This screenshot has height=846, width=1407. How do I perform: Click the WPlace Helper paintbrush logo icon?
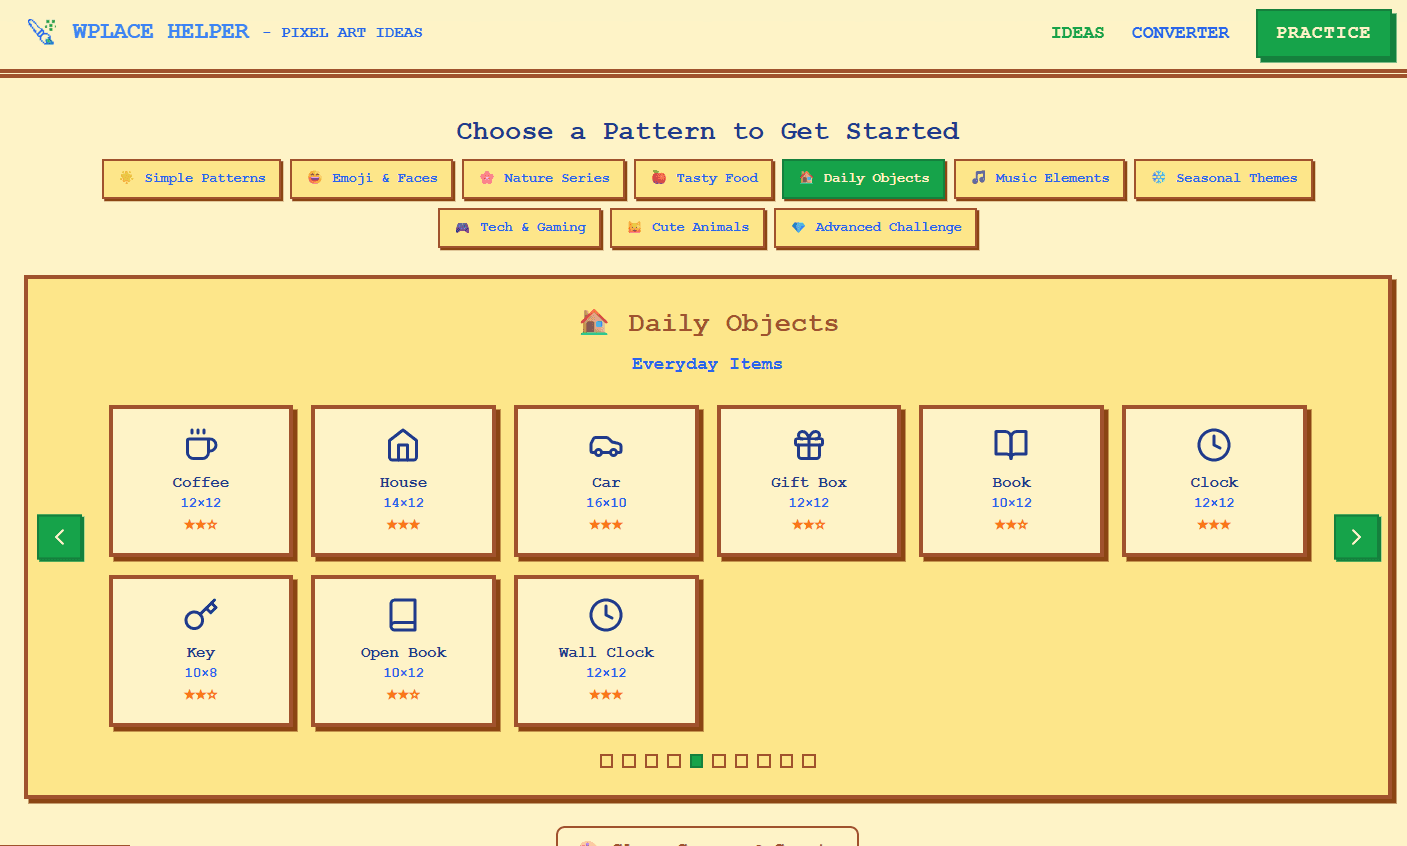point(42,32)
